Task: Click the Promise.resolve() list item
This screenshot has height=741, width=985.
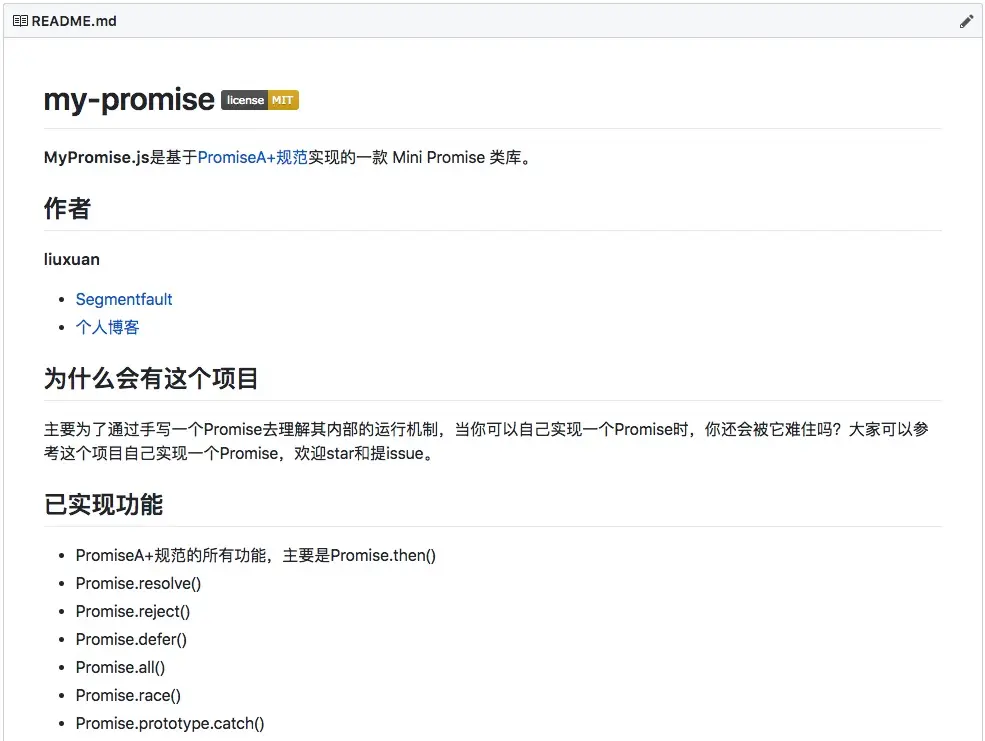Action: 138,583
